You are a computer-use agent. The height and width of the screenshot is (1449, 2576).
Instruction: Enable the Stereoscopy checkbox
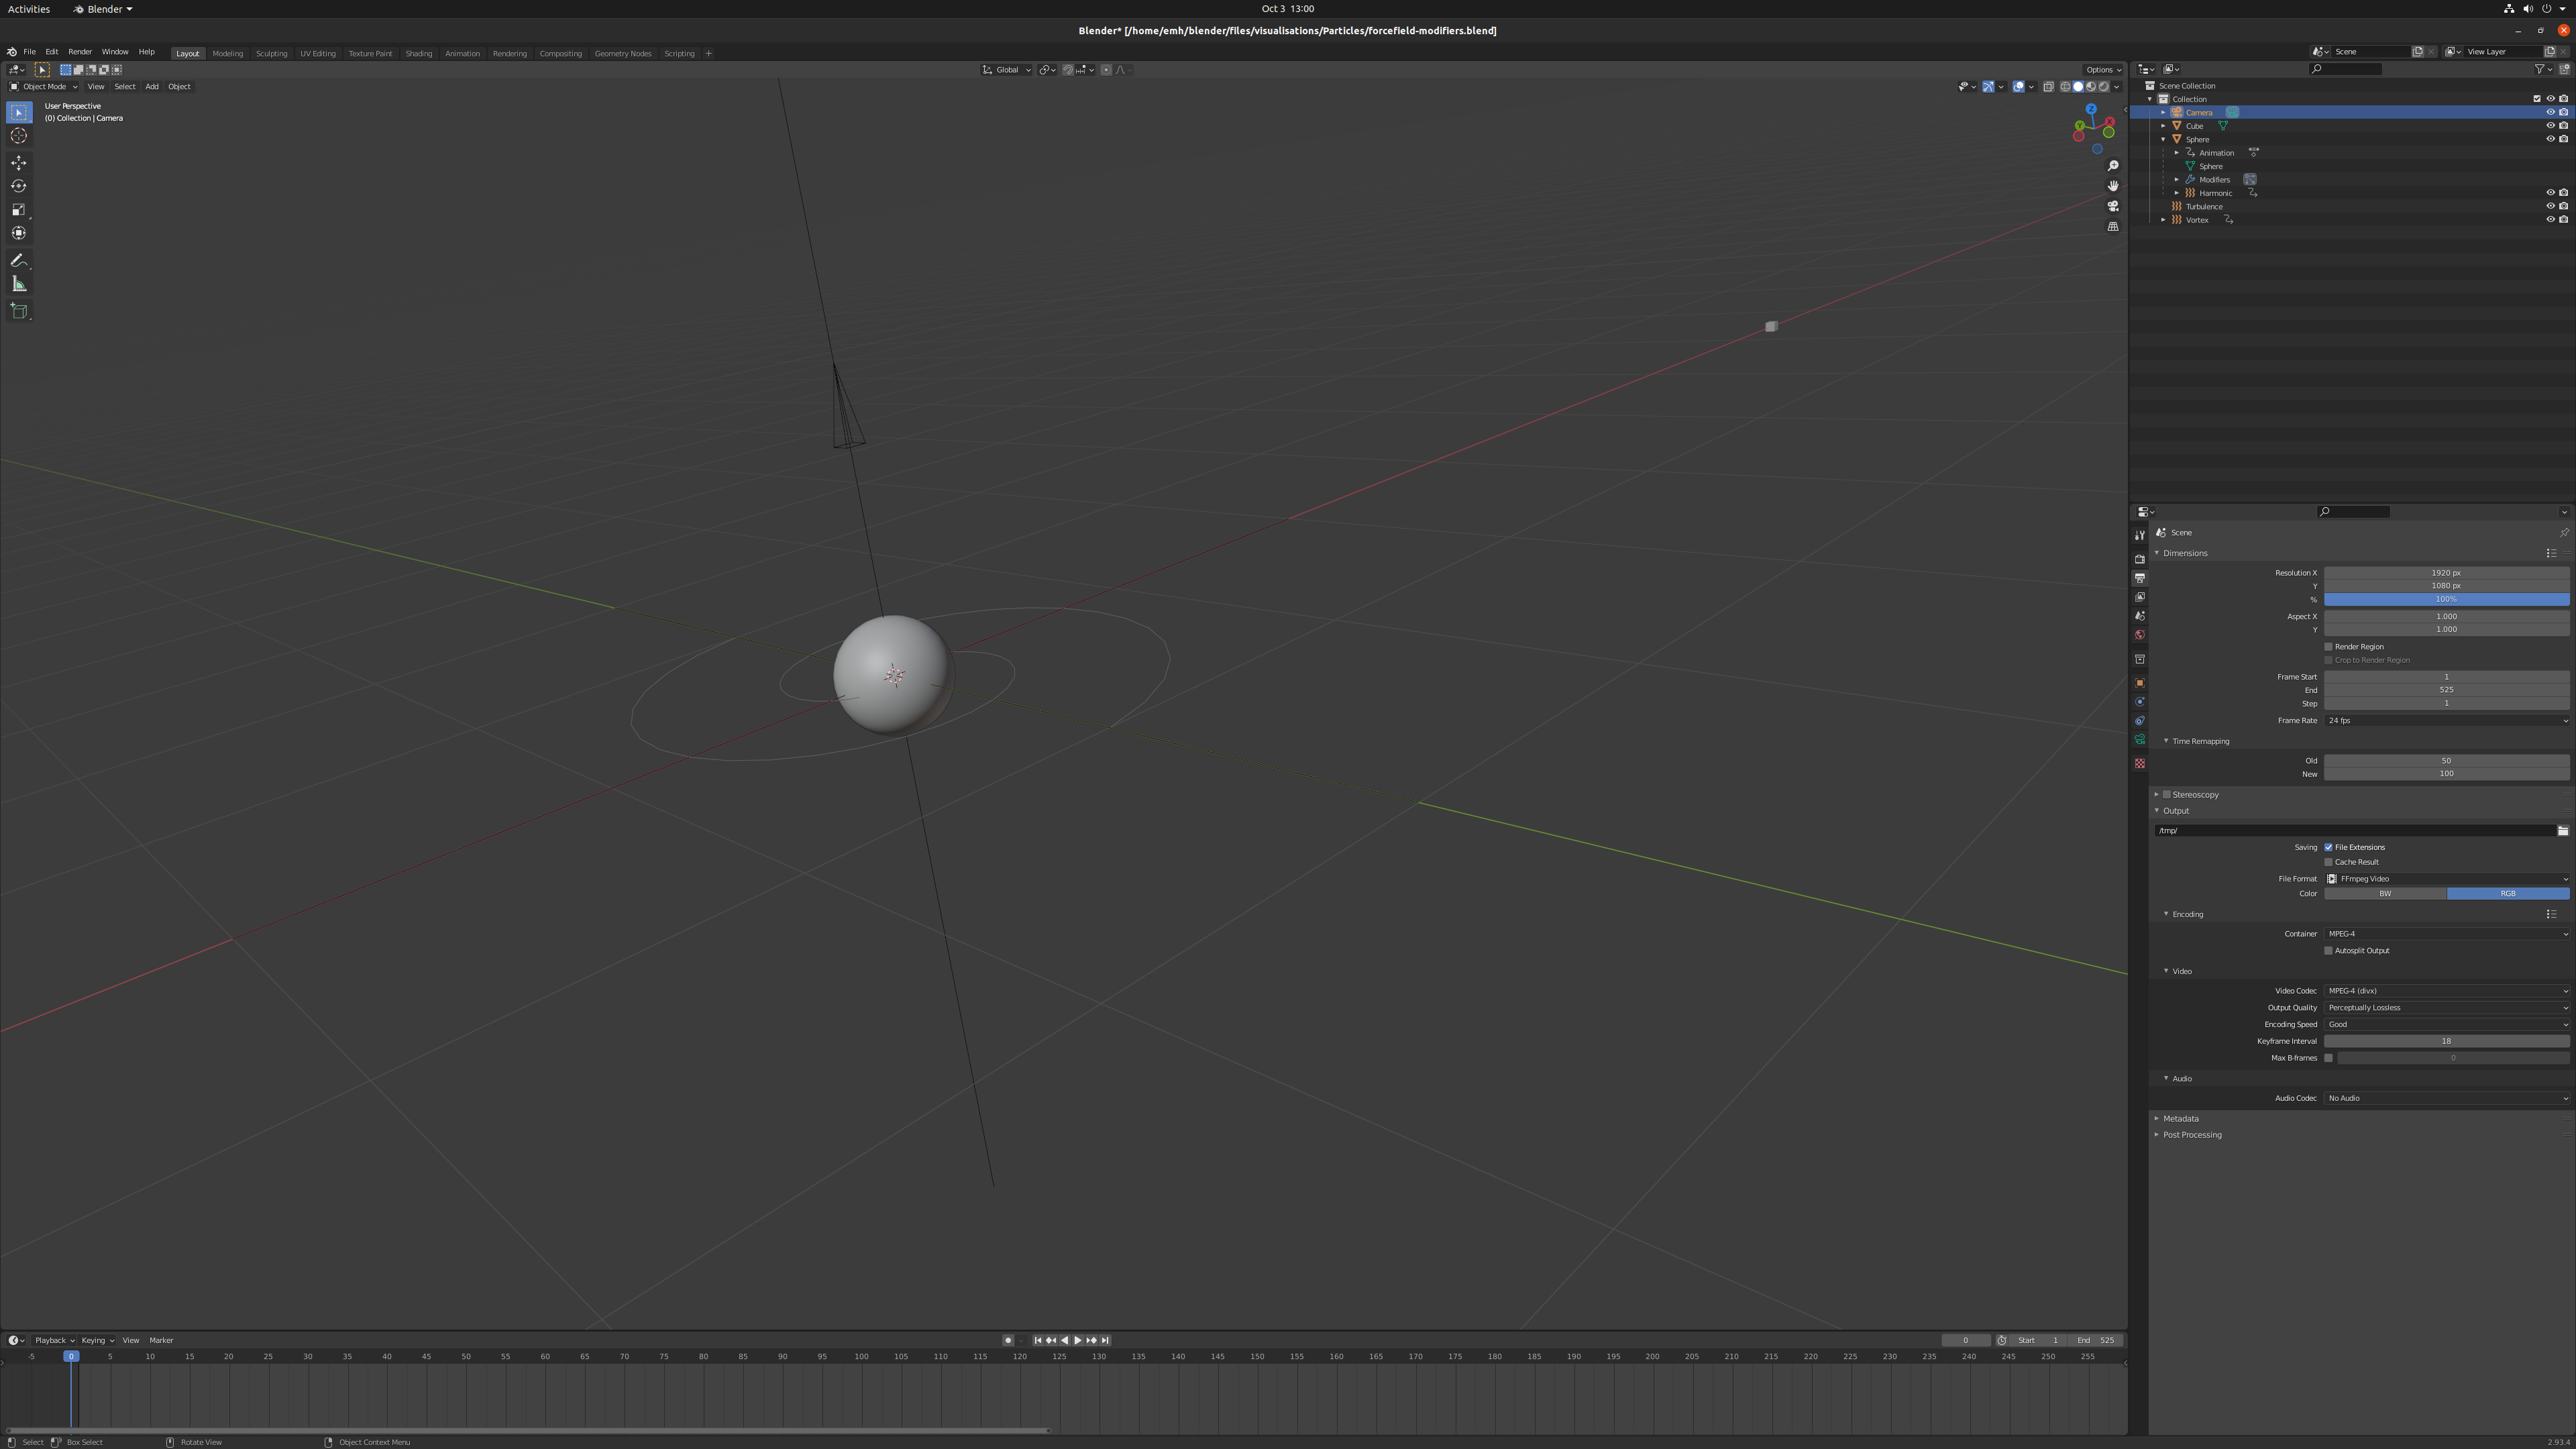pos(2167,795)
